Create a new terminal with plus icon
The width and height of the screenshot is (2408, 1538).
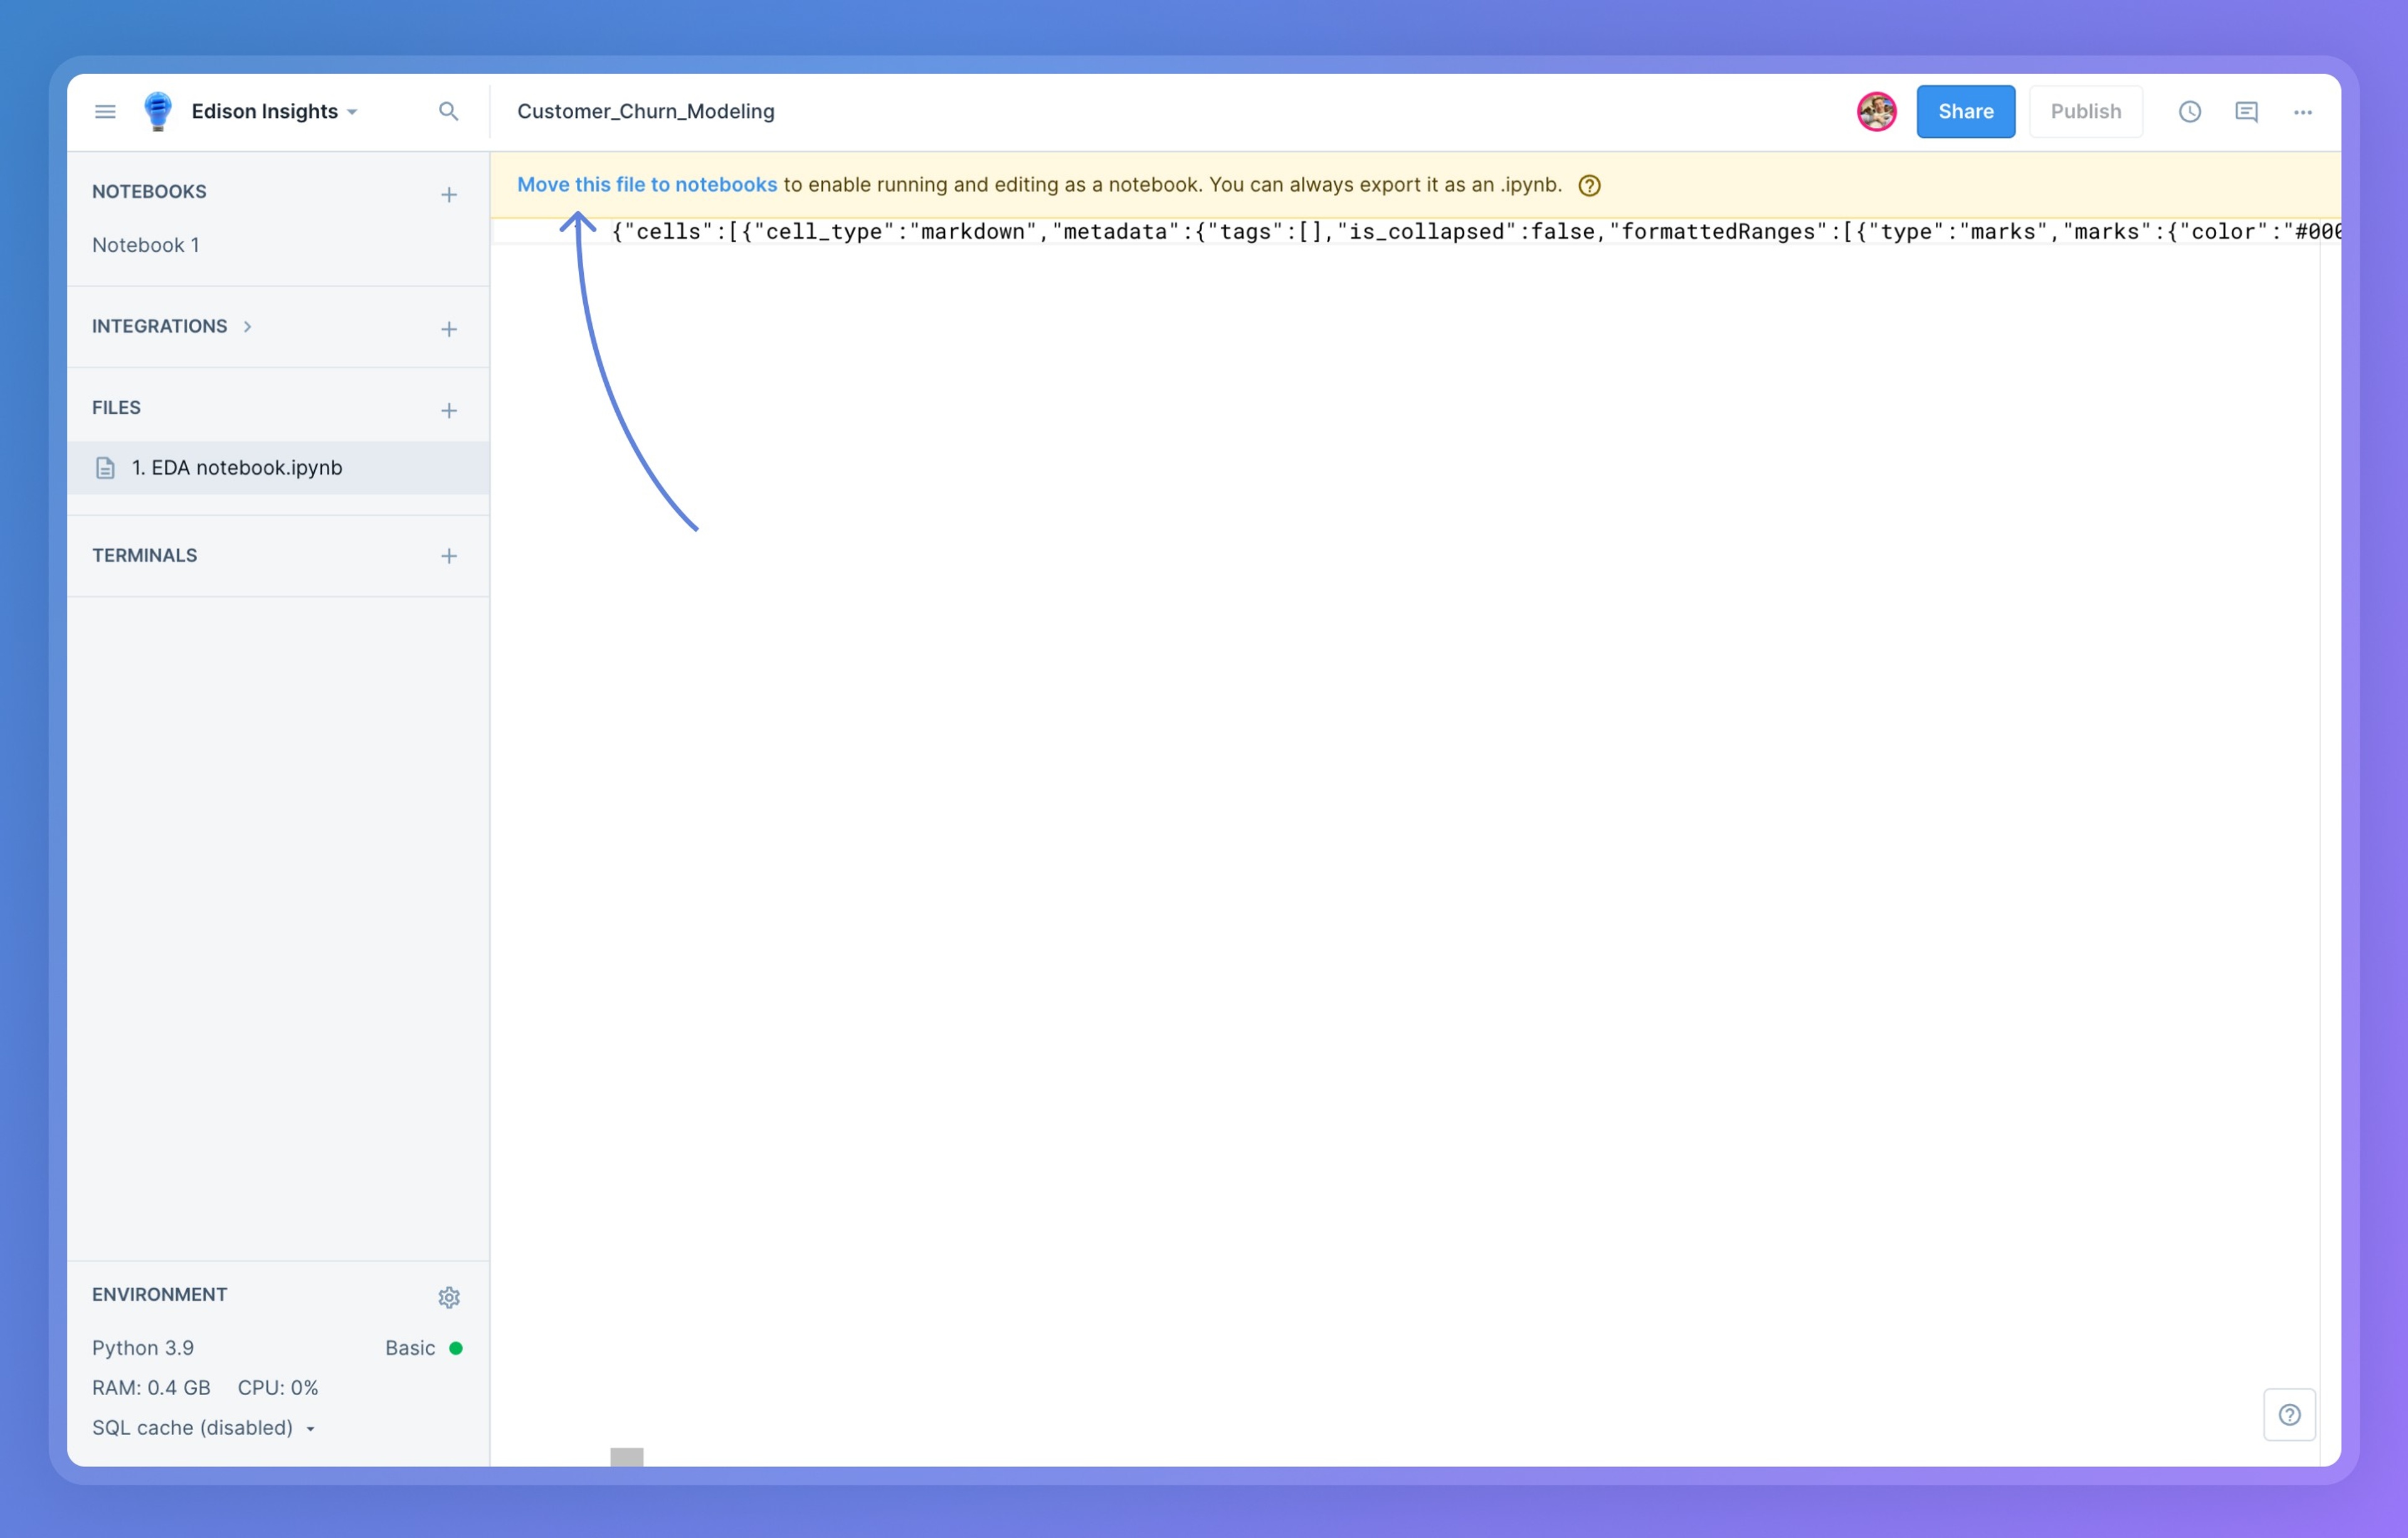tap(449, 556)
